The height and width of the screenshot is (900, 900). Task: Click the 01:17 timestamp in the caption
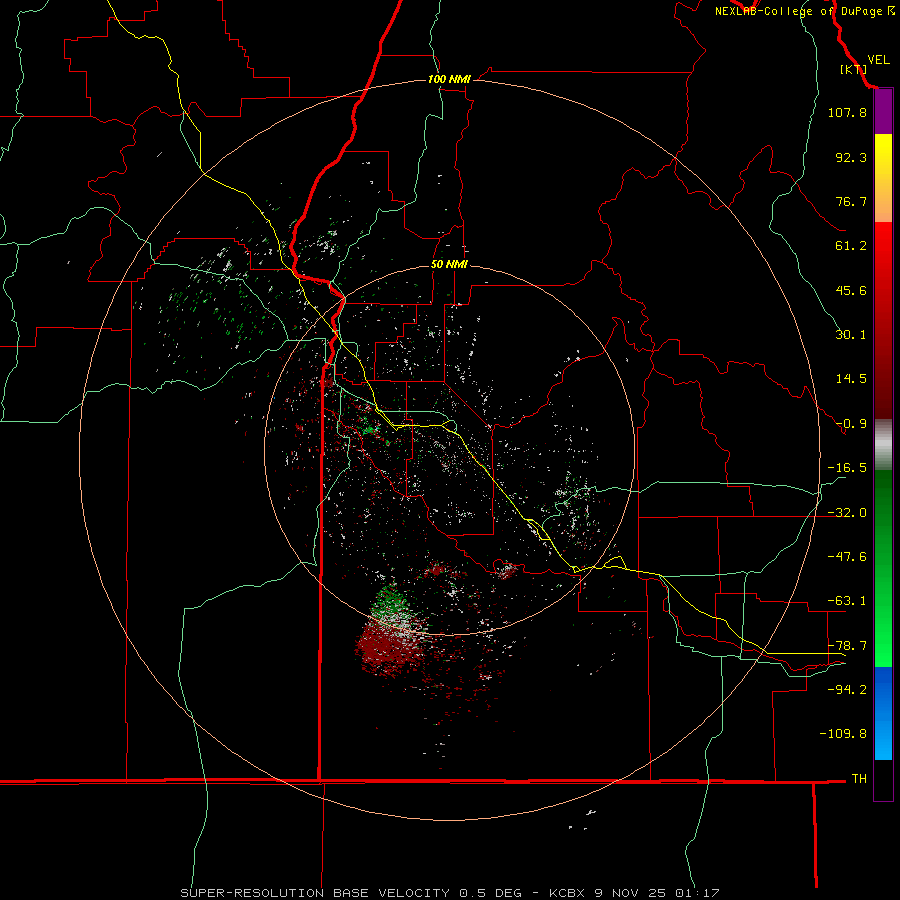(697, 893)
